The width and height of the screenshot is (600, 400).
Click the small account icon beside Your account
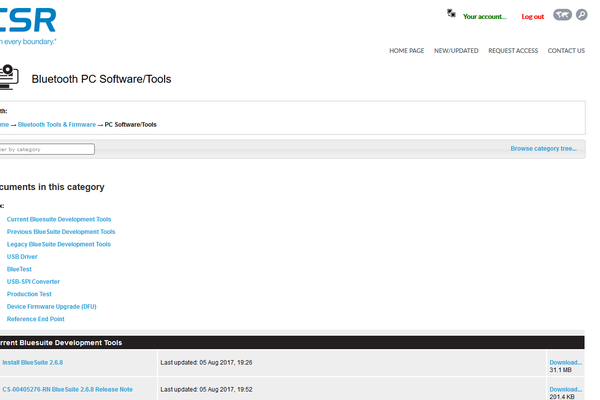click(x=452, y=14)
